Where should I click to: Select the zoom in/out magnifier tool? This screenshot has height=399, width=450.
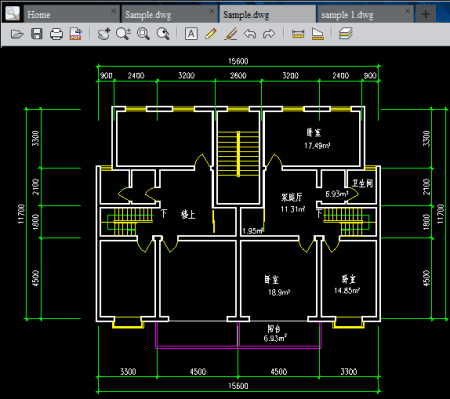pos(123,34)
